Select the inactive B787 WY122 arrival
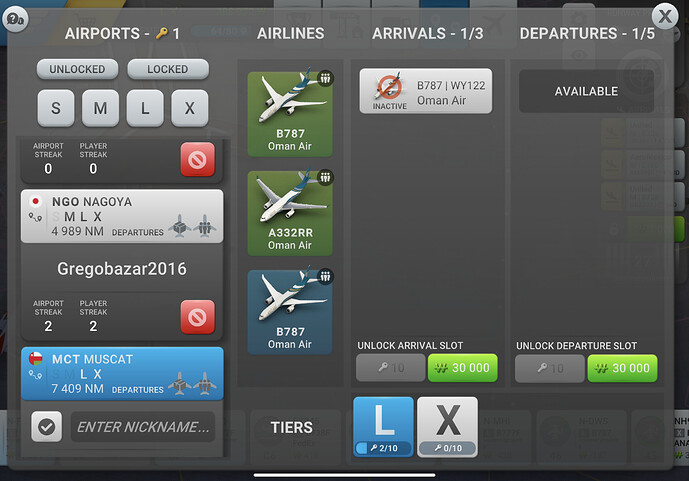The image size is (689, 481). click(426, 91)
